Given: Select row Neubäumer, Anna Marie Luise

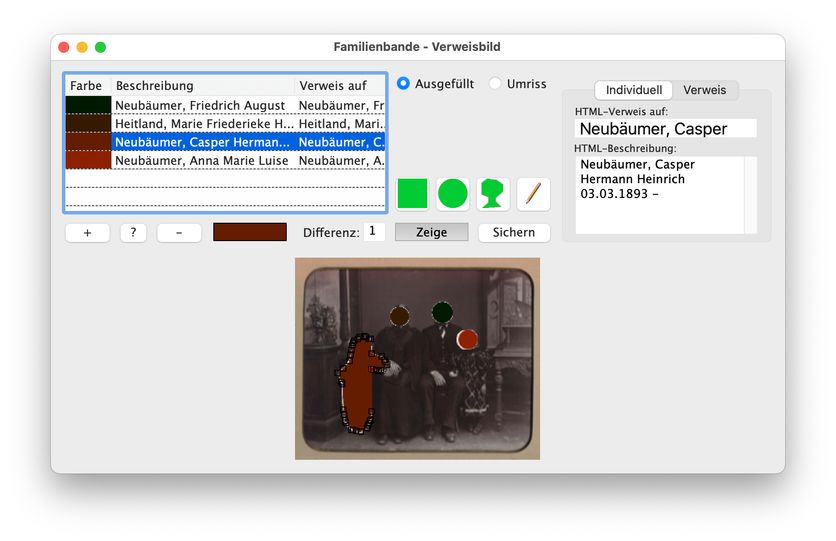Looking at the screenshot, I should click(x=201, y=161).
